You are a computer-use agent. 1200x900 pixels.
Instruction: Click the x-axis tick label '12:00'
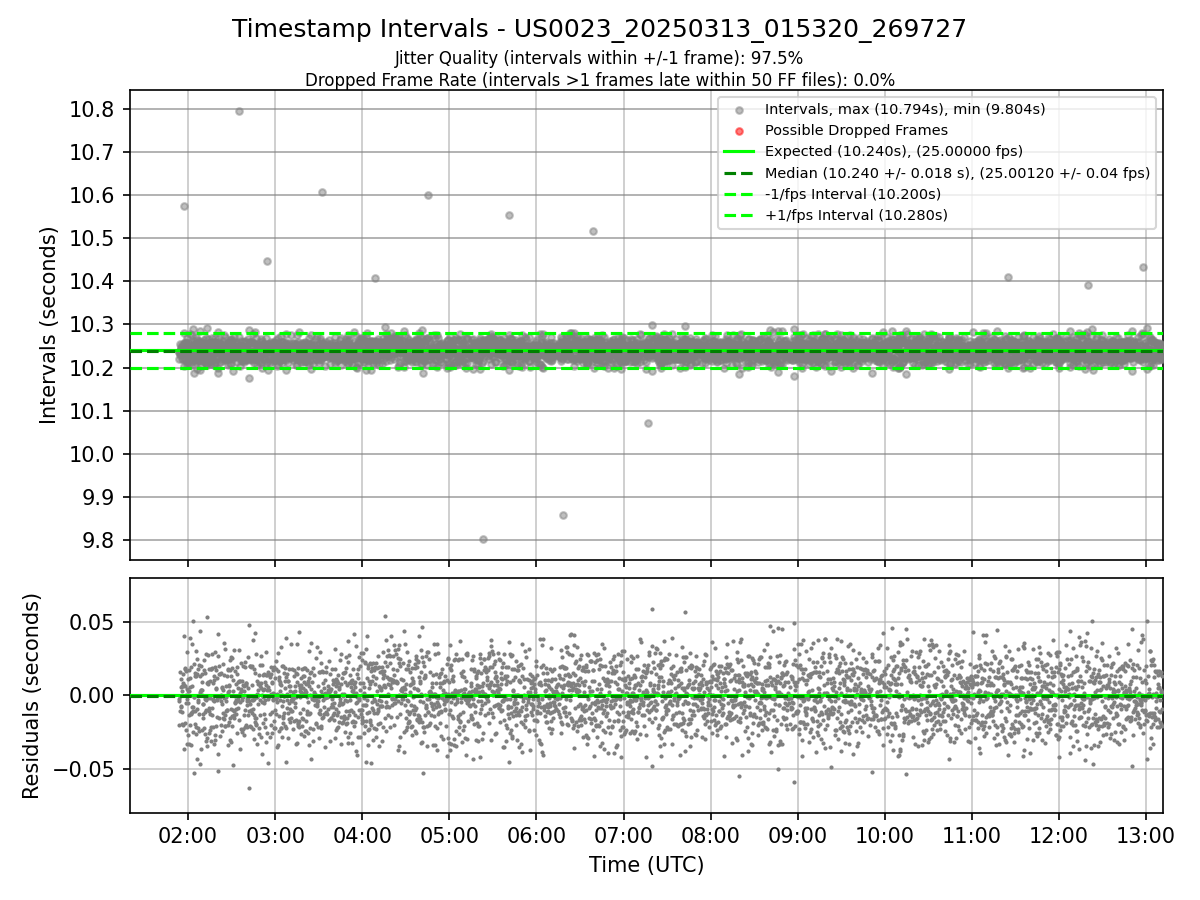1059,834
